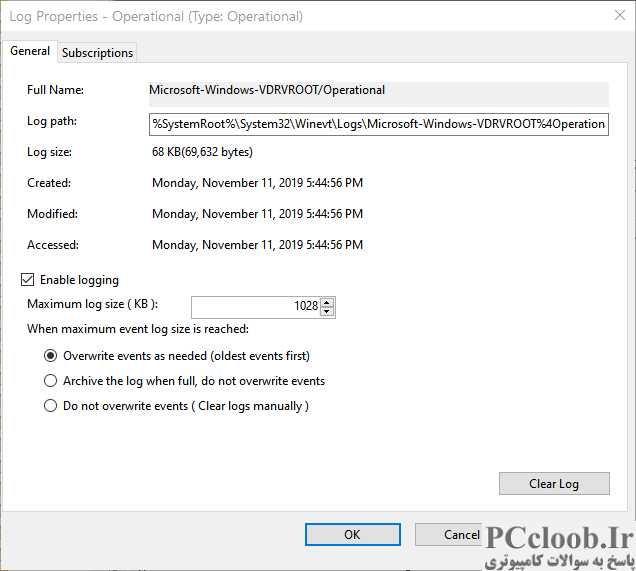Image resolution: width=636 pixels, height=571 pixels.
Task: Switch to the Subscriptions tab
Action: (x=97, y=53)
